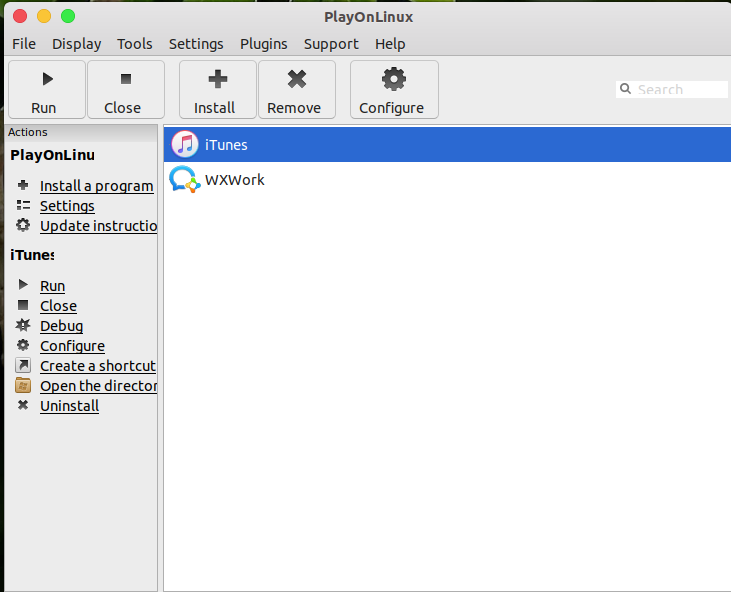Click Update instructions link
731x592 pixels.
tap(98, 226)
